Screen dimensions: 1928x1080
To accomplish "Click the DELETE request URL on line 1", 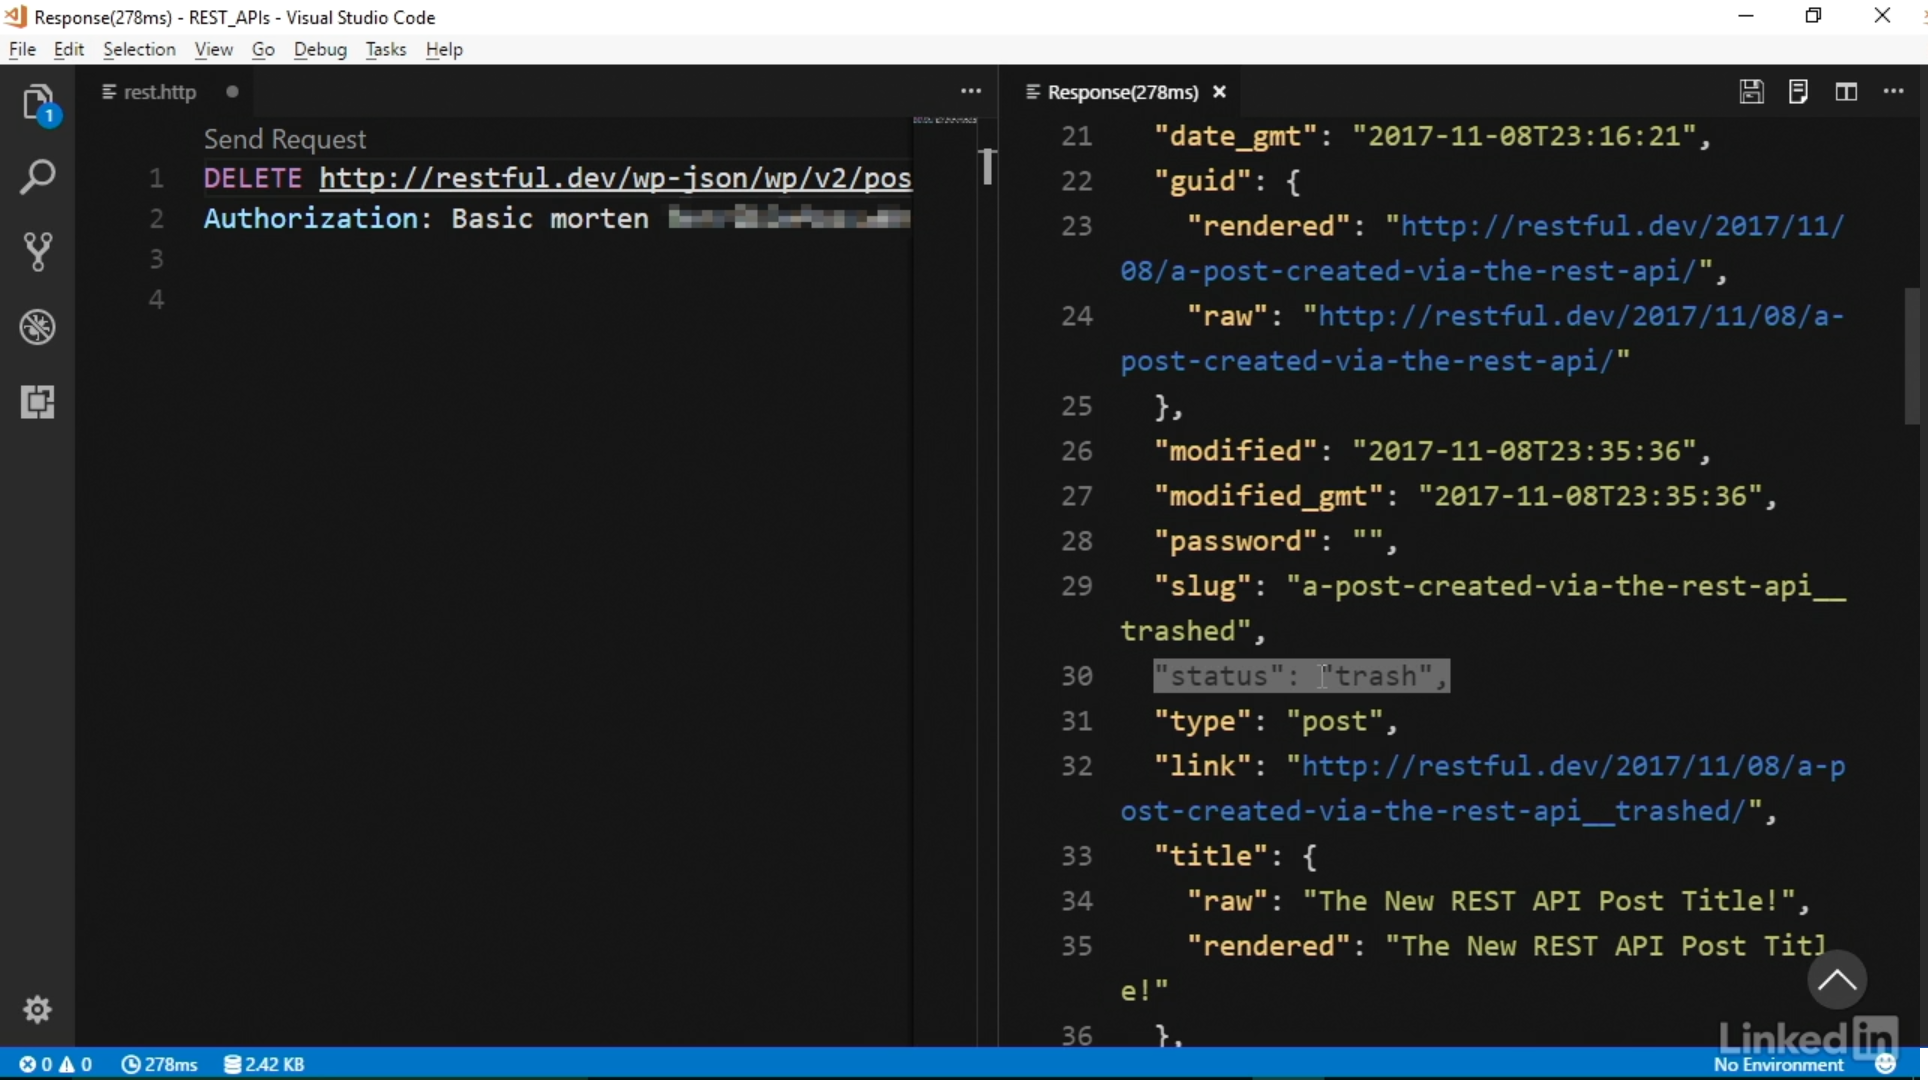I will tap(615, 178).
